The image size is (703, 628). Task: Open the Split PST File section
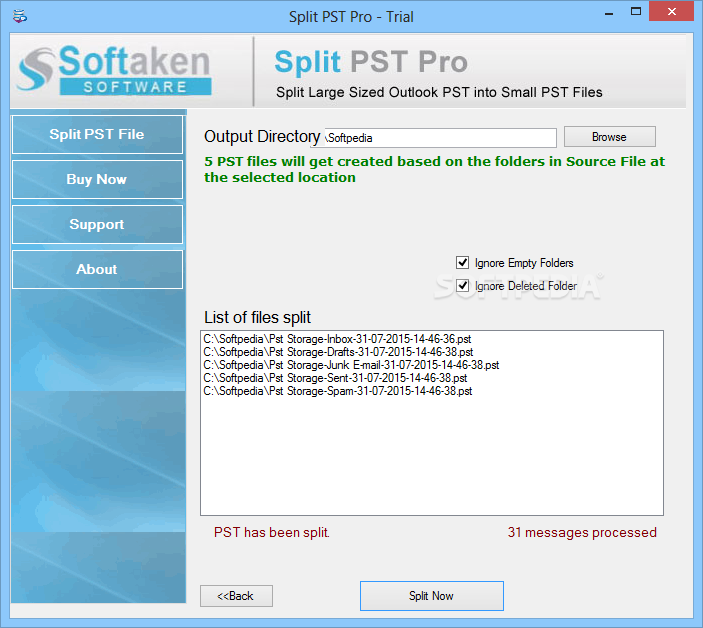coord(97,134)
